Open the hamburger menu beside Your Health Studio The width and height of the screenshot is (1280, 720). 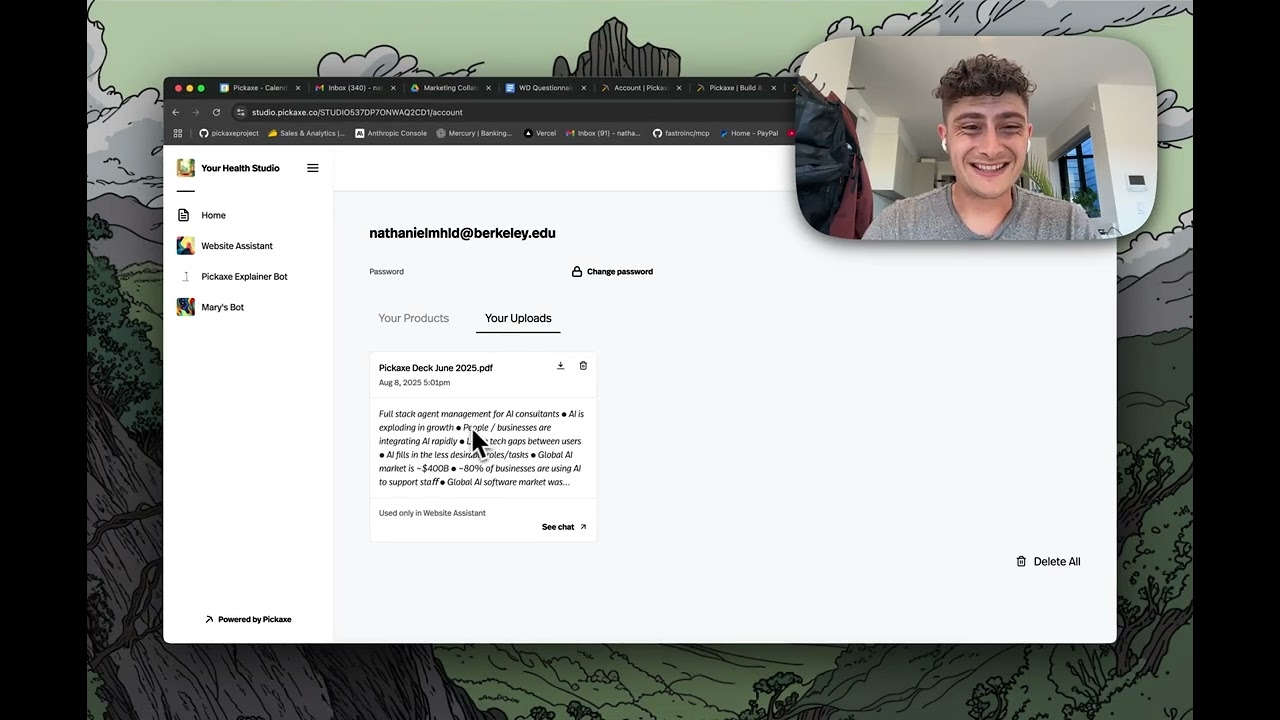(x=313, y=168)
